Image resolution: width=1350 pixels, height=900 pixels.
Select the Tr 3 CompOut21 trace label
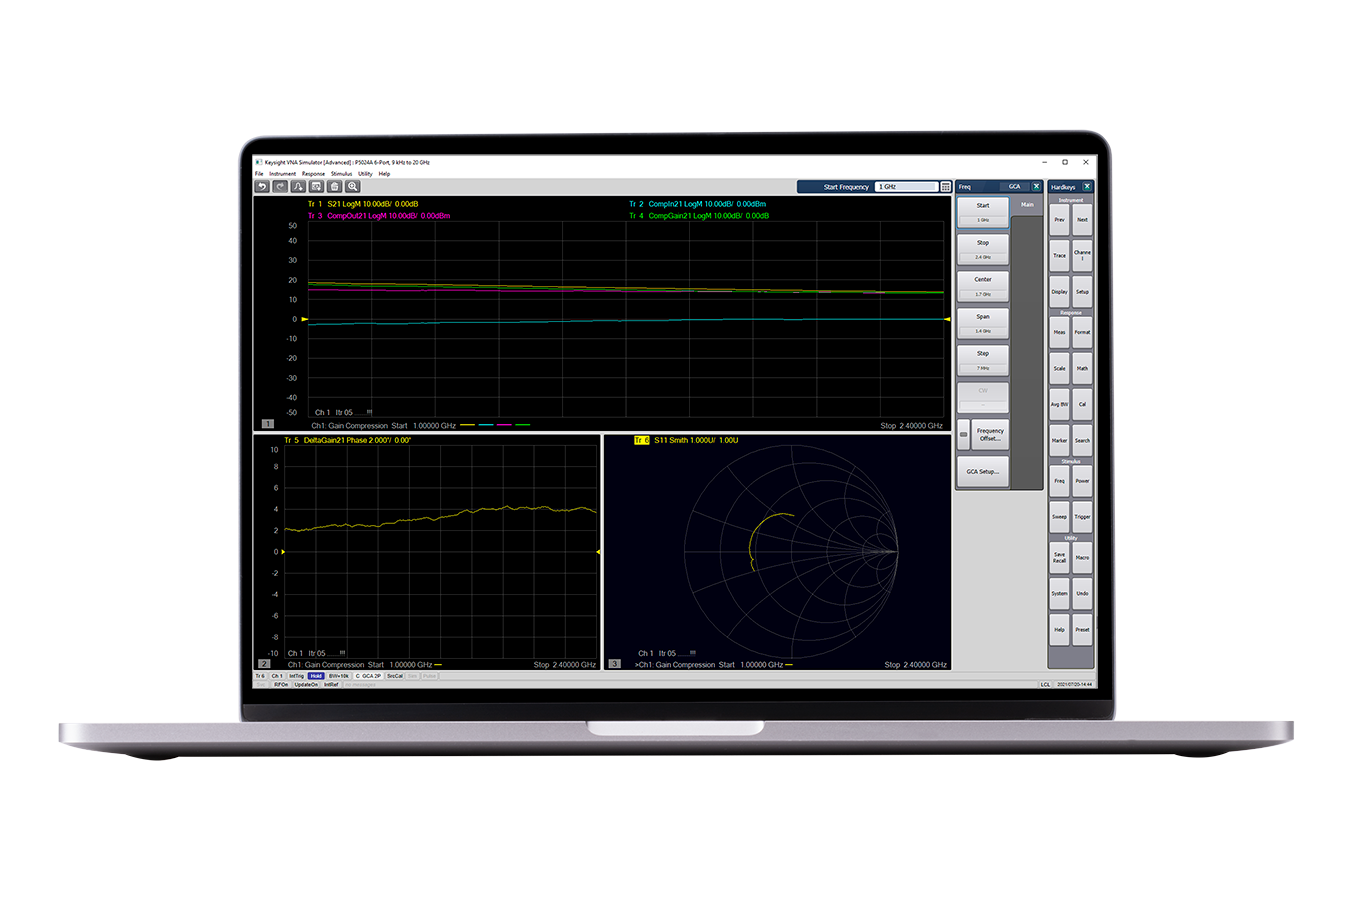click(378, 216)
